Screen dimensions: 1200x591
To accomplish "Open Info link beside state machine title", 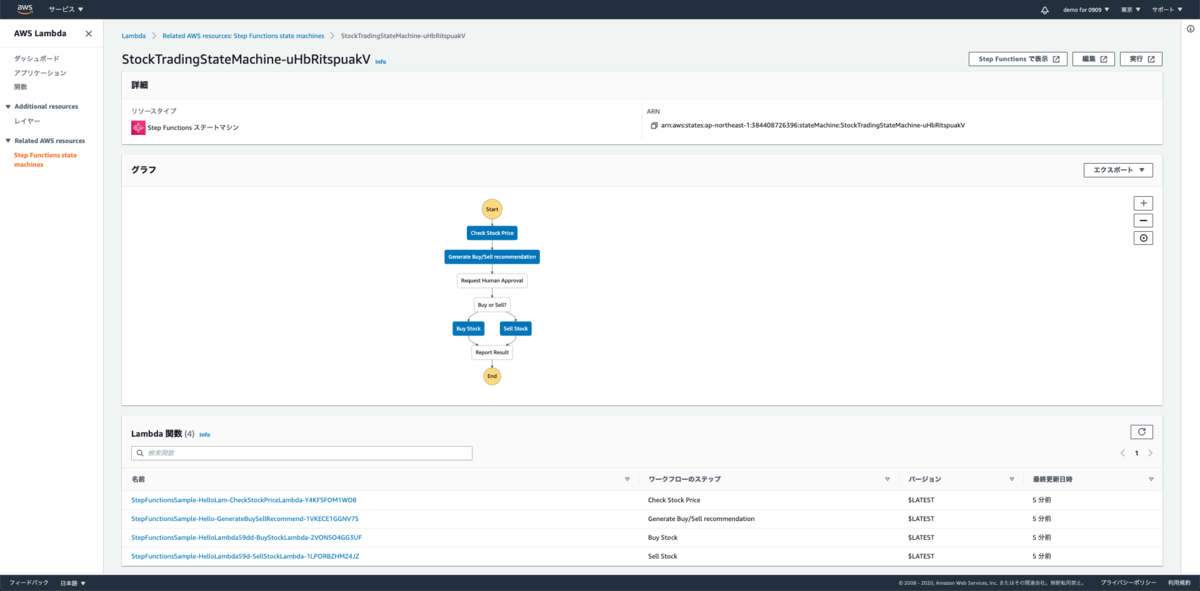I will (x=381, y=61).
